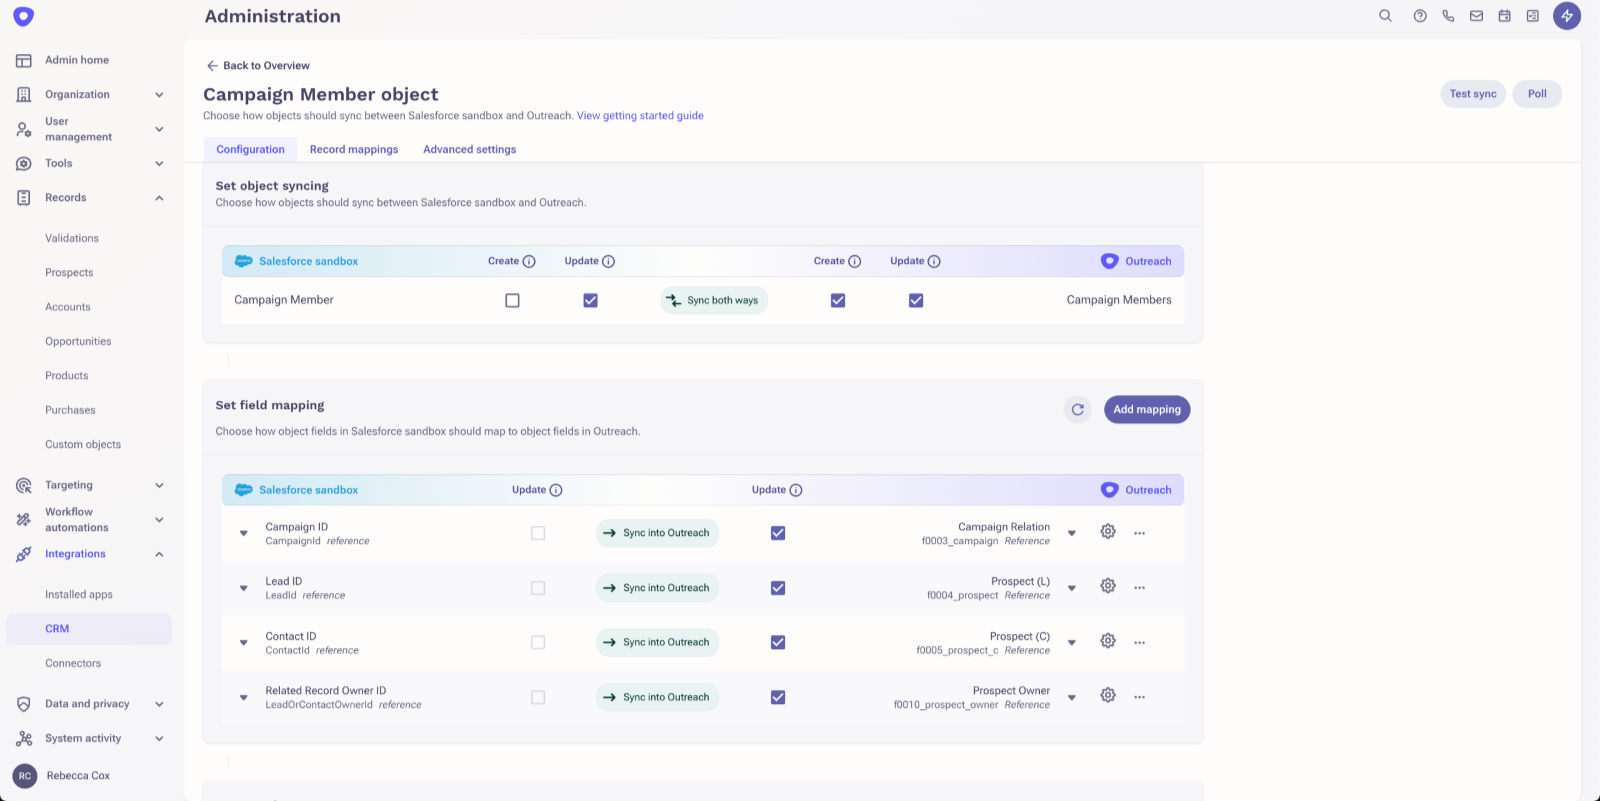The image size is (1600, 801).
Task: Open Custom objects in the sidebar
Action: coord(83,444)
